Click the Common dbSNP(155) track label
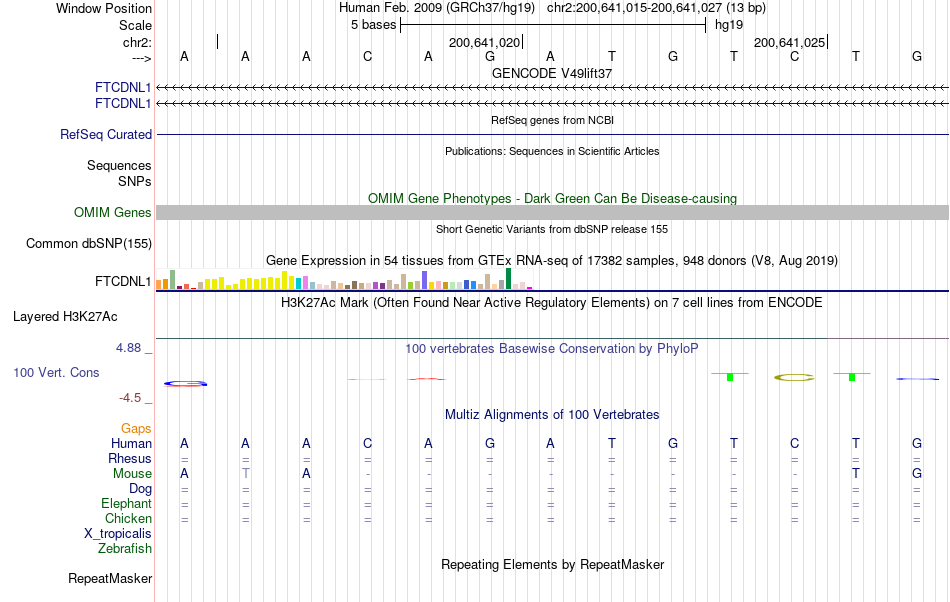This screenshot has width=950, height=602. (x=88, y=243)
